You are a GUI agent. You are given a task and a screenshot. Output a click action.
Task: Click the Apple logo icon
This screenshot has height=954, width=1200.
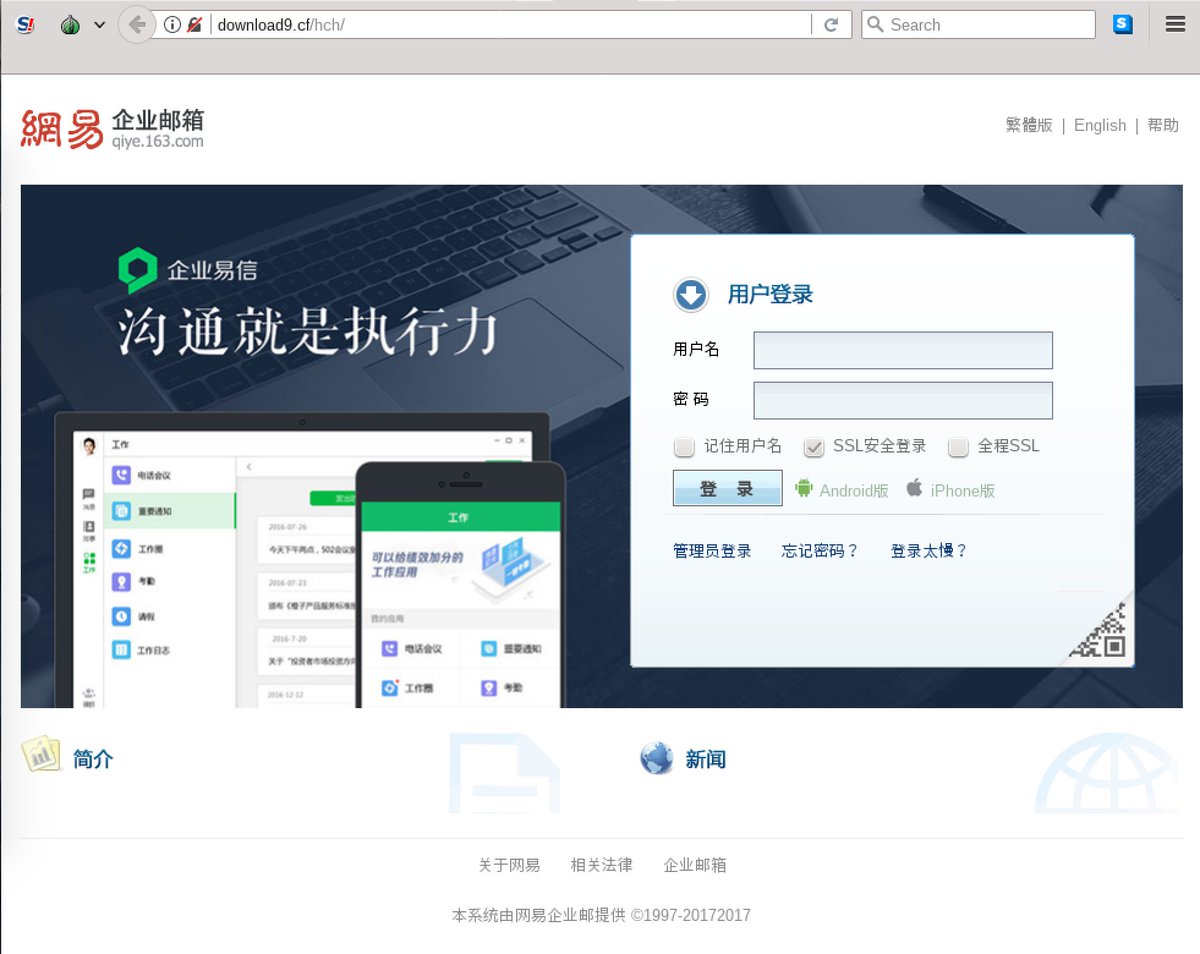(x=914, y=487)
